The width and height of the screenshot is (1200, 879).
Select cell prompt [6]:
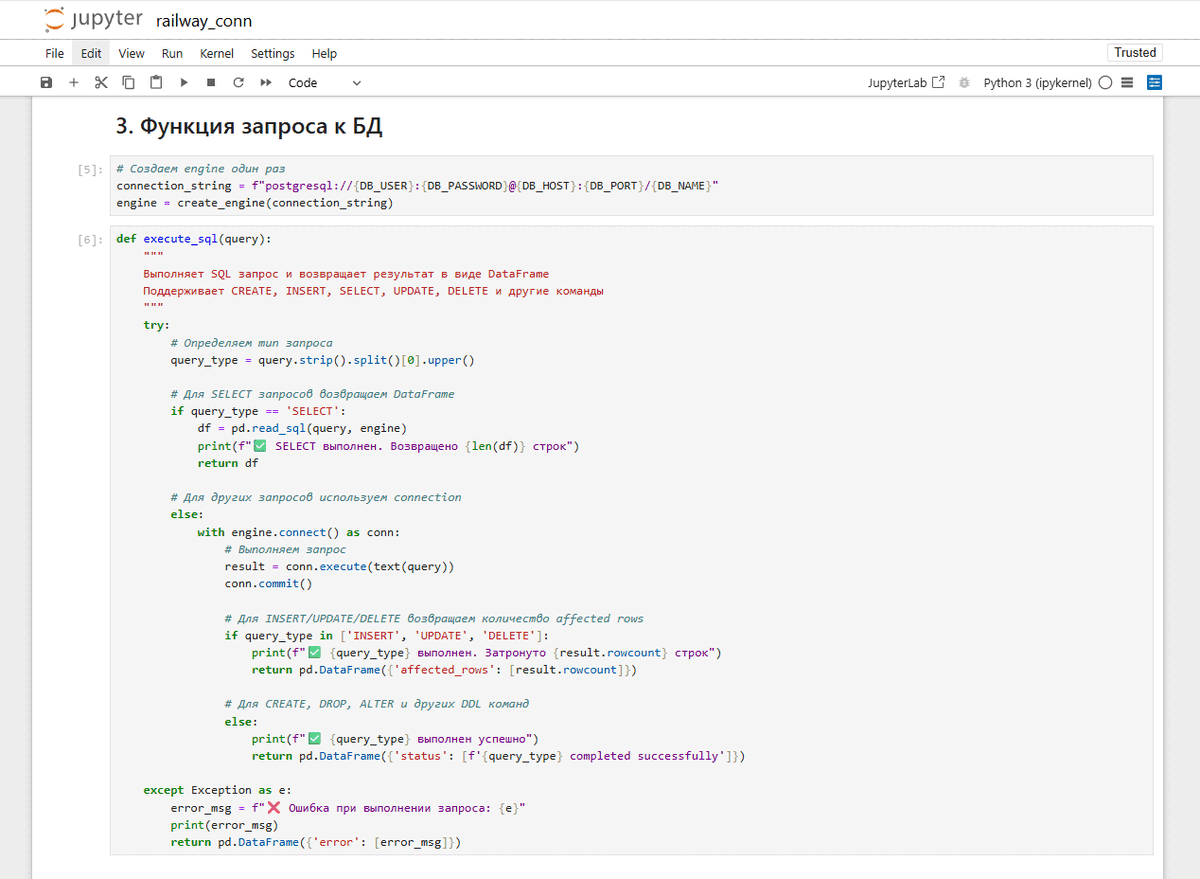pyautogui.click(x=90, y=239)
